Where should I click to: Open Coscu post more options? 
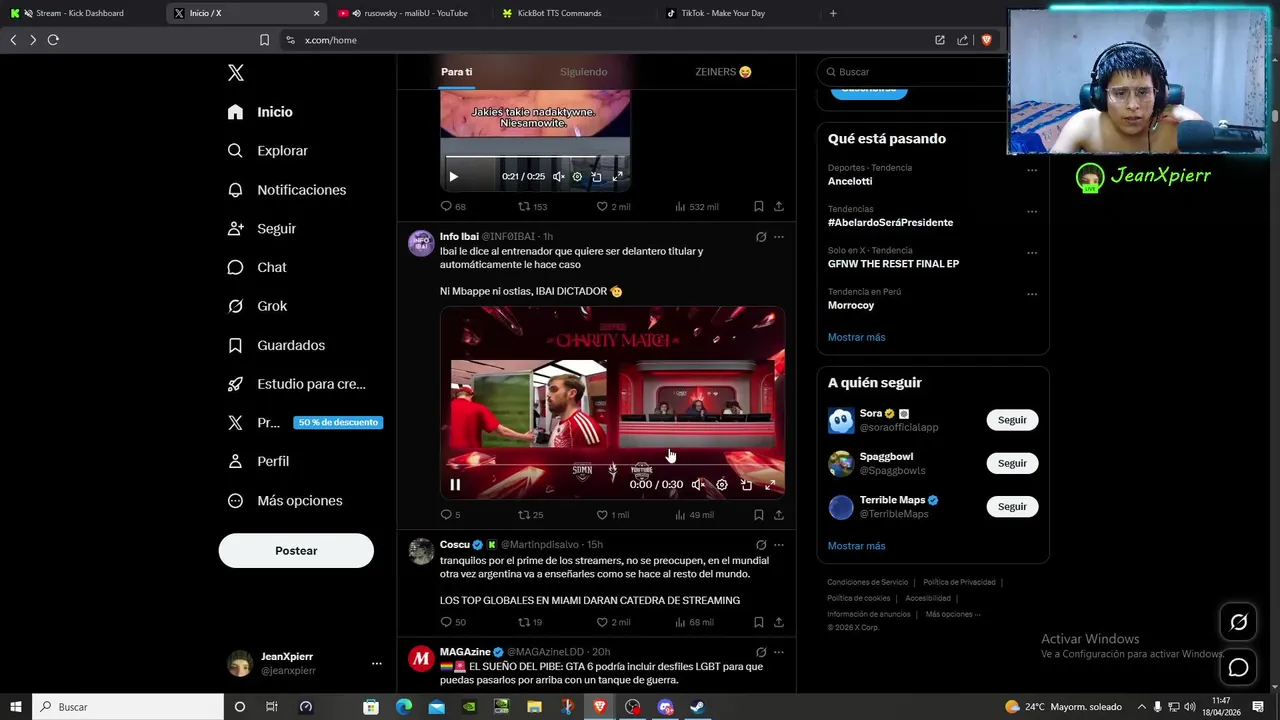(x=779, y=545)
